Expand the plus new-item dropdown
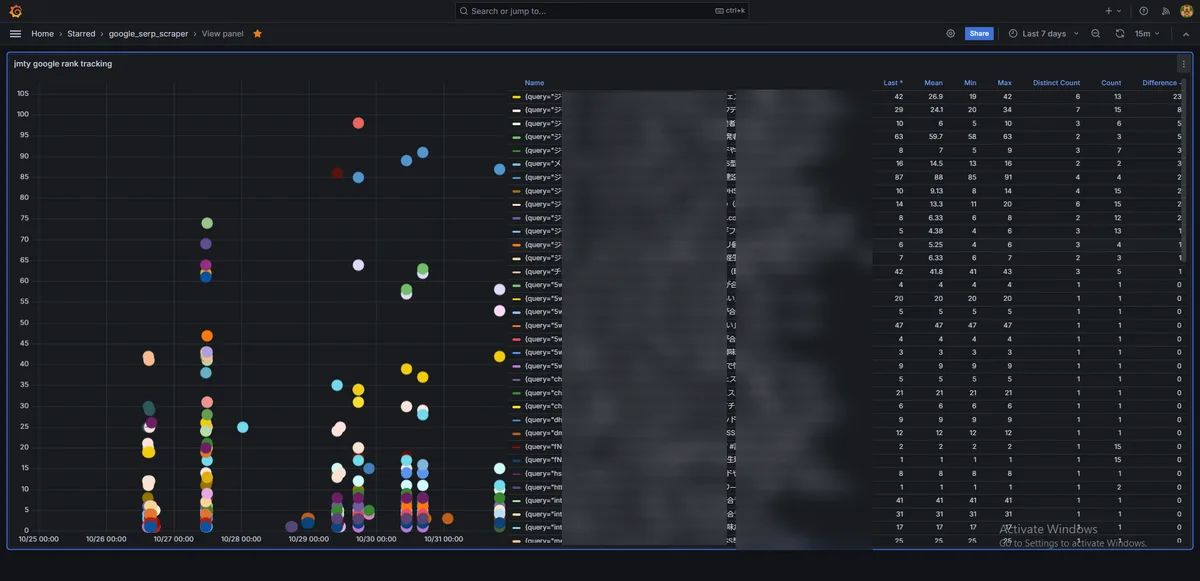 [1113, 11]
